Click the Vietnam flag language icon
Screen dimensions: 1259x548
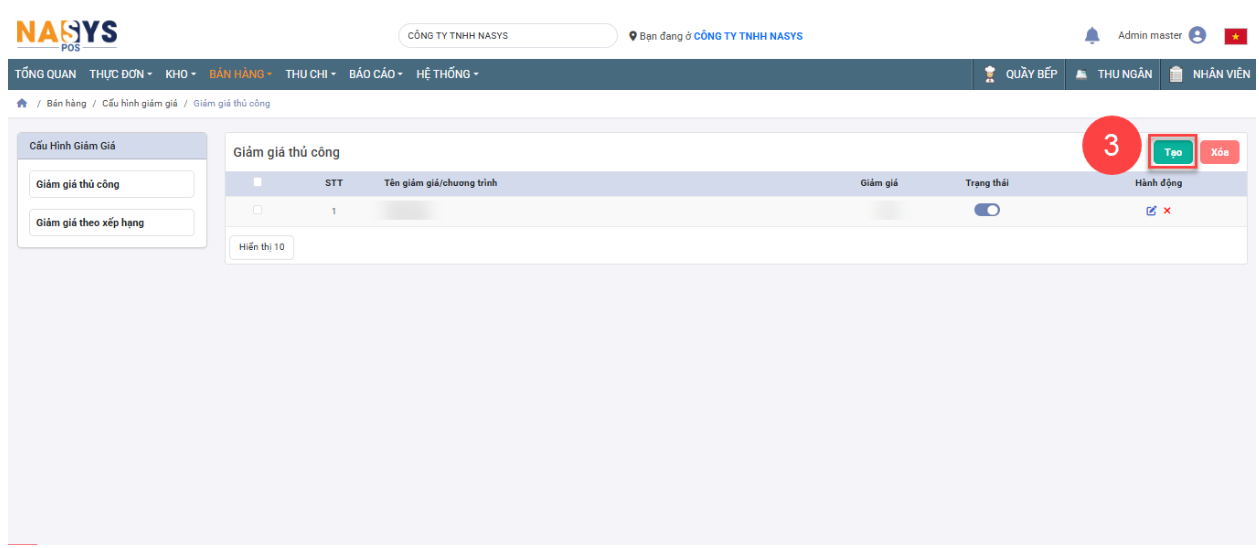click(x=1235, y=37)
